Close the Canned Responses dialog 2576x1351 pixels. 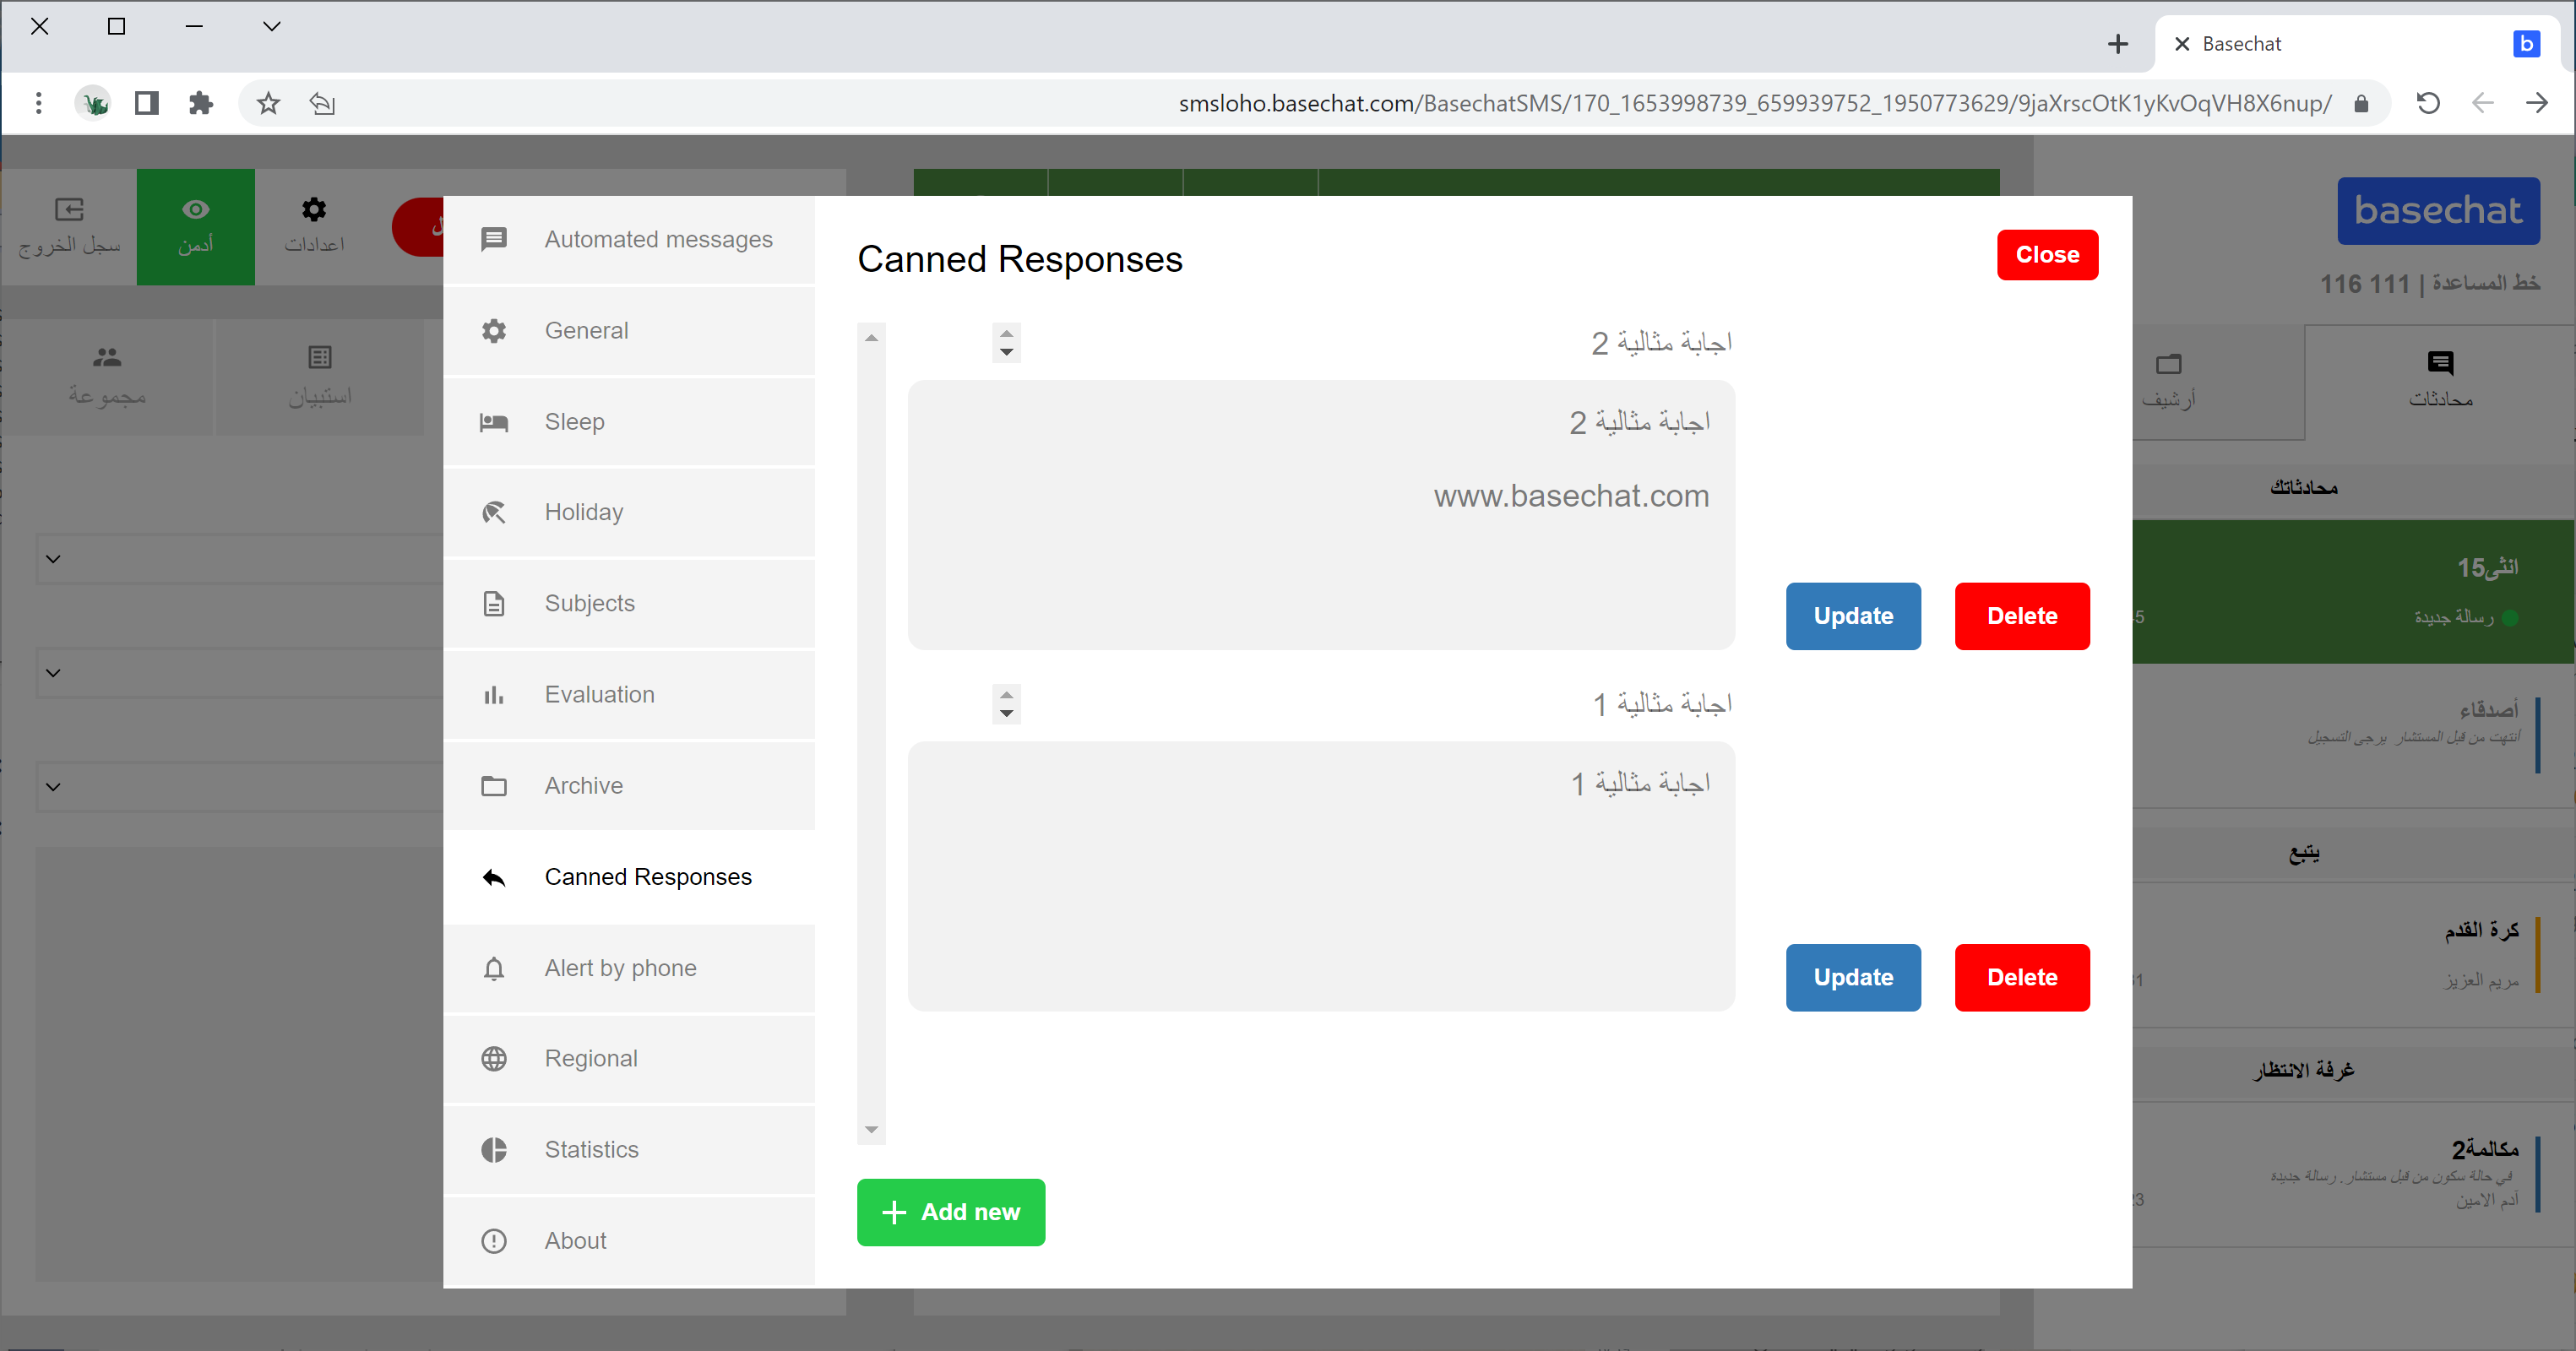click(2046, 255)
